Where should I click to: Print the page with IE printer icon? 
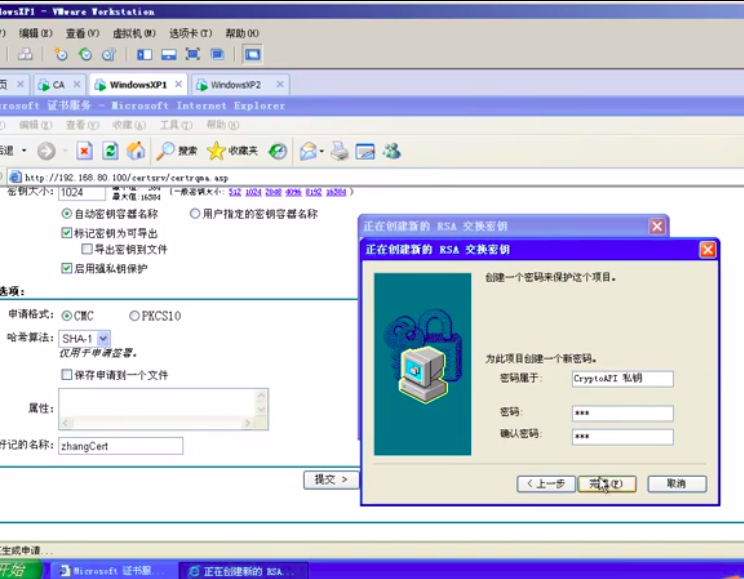point(339,151)
